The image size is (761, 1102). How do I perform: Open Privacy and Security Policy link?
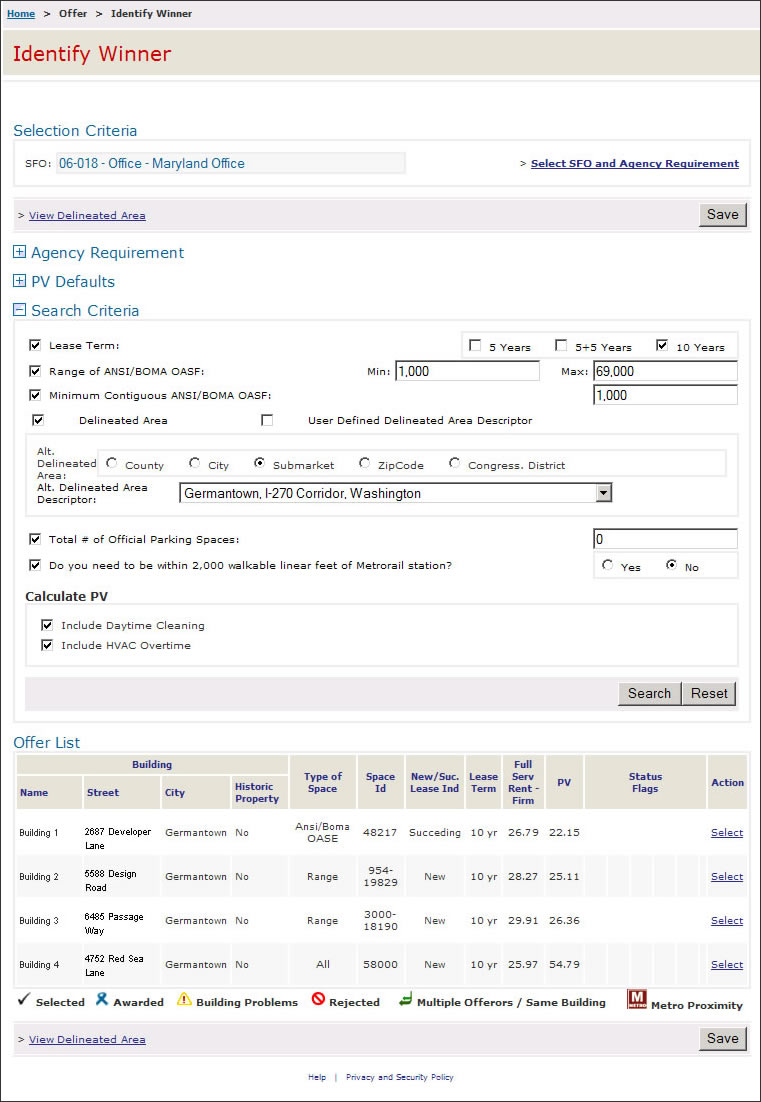[400, 1077]
